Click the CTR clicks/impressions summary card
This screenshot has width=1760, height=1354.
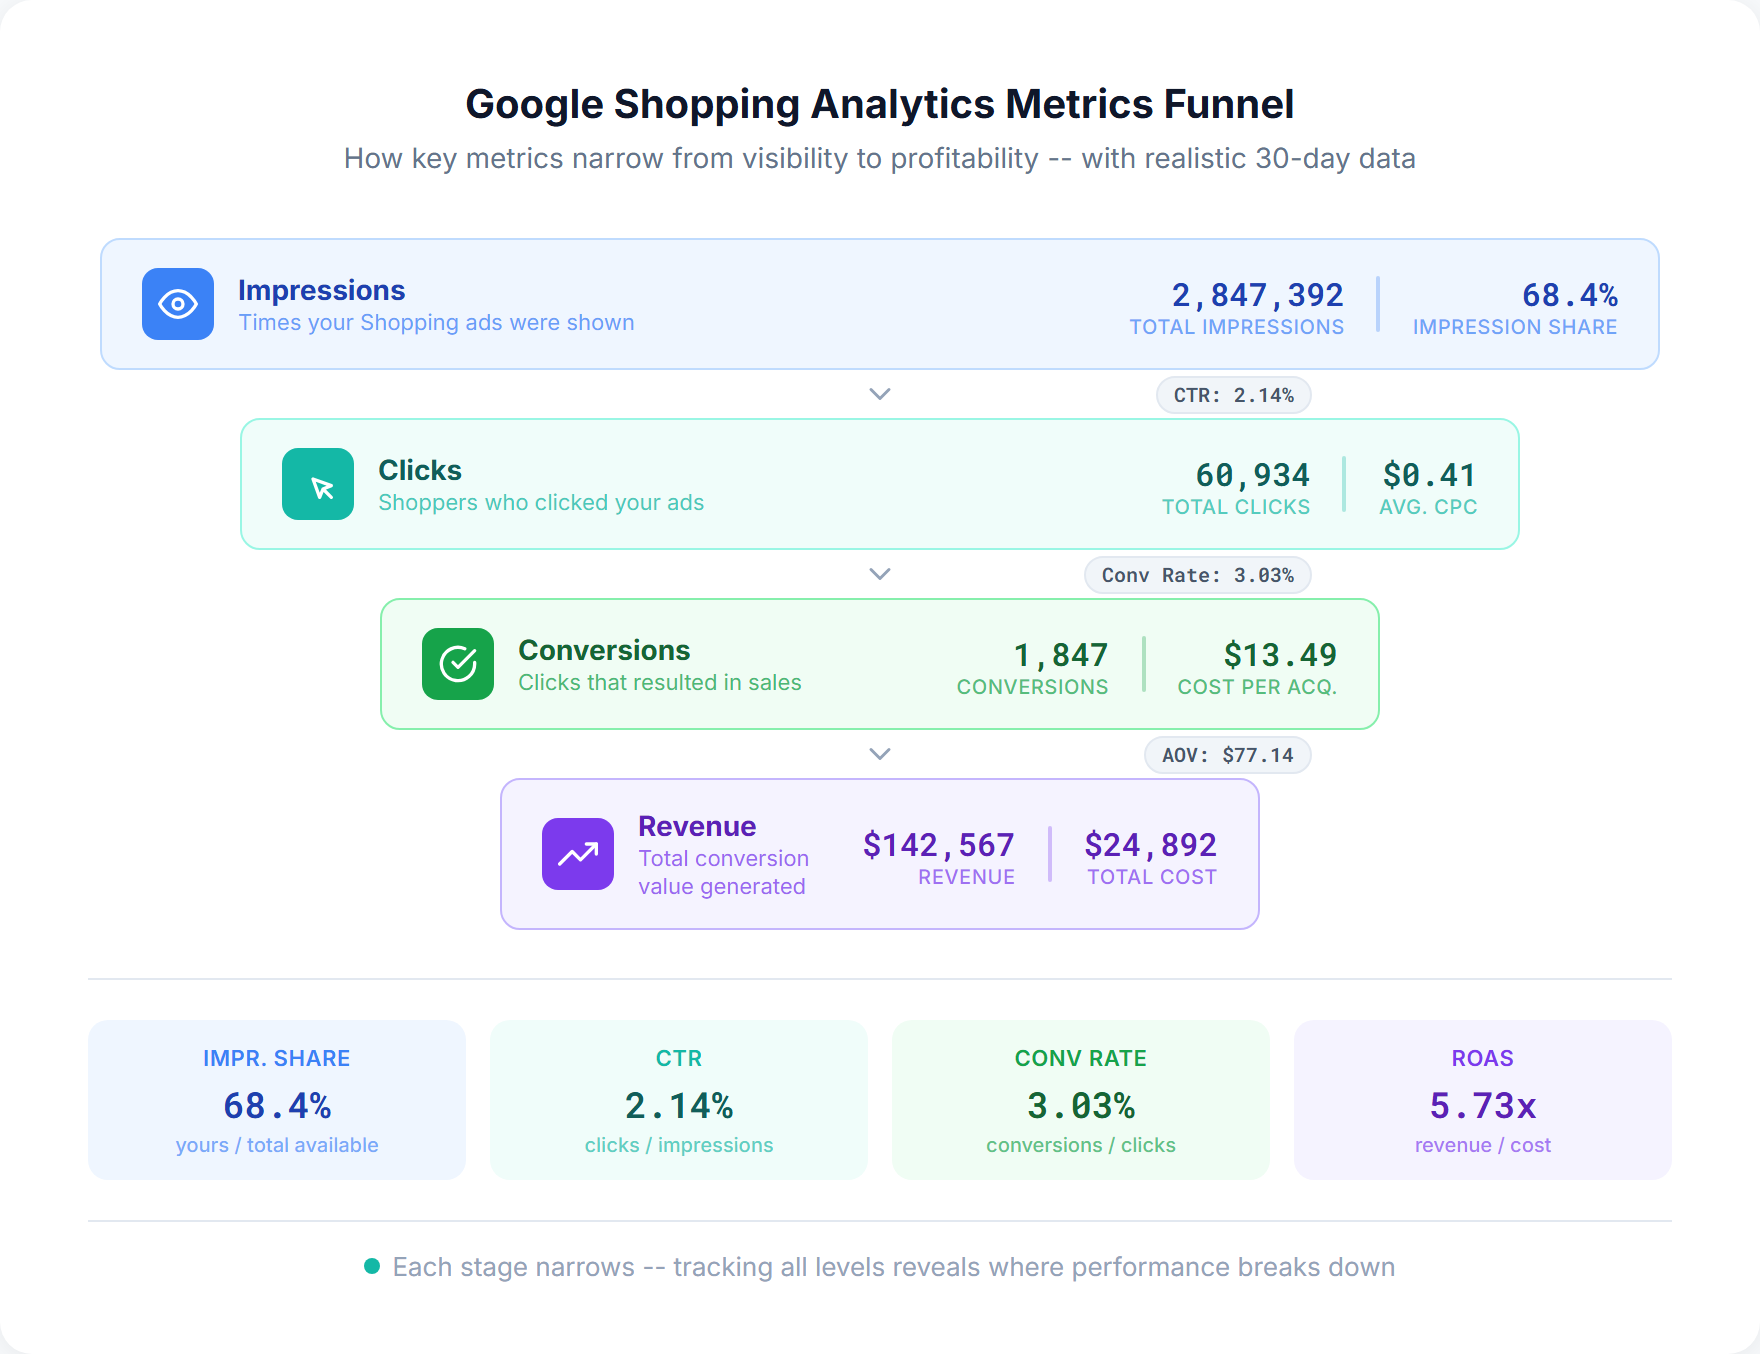click(678, 1100)
